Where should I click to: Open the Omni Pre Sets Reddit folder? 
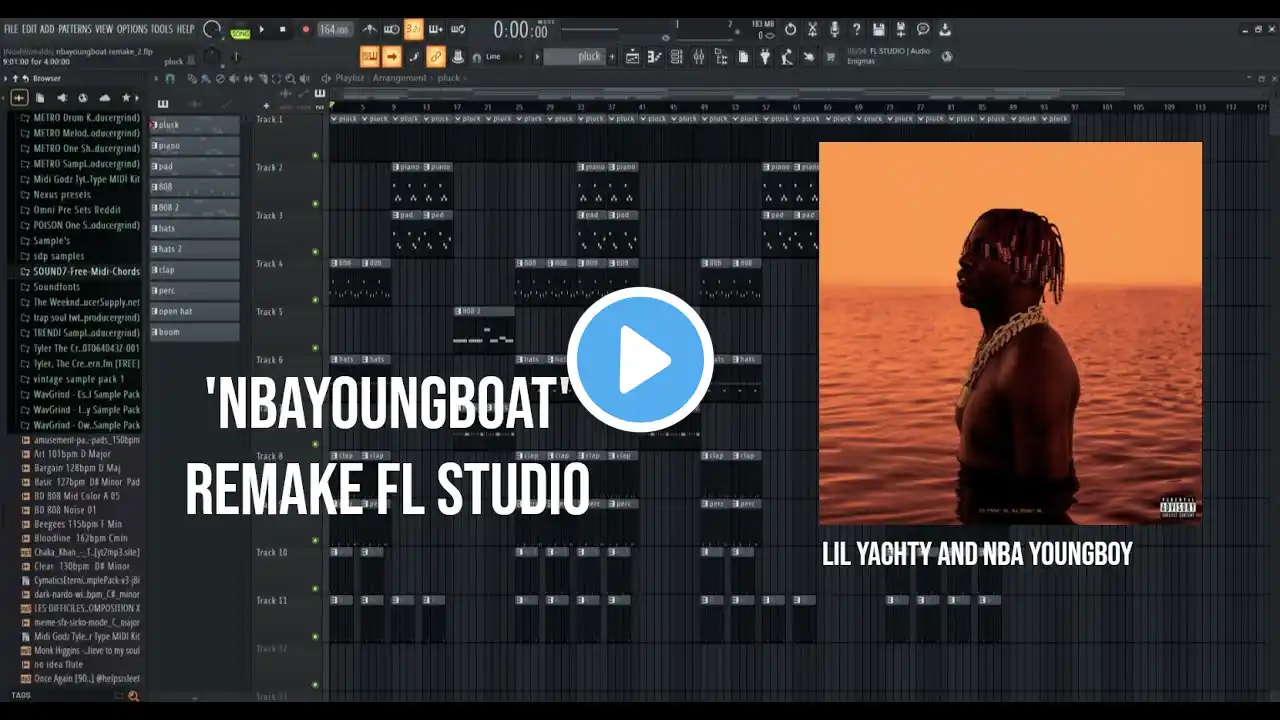click(77, 210)
